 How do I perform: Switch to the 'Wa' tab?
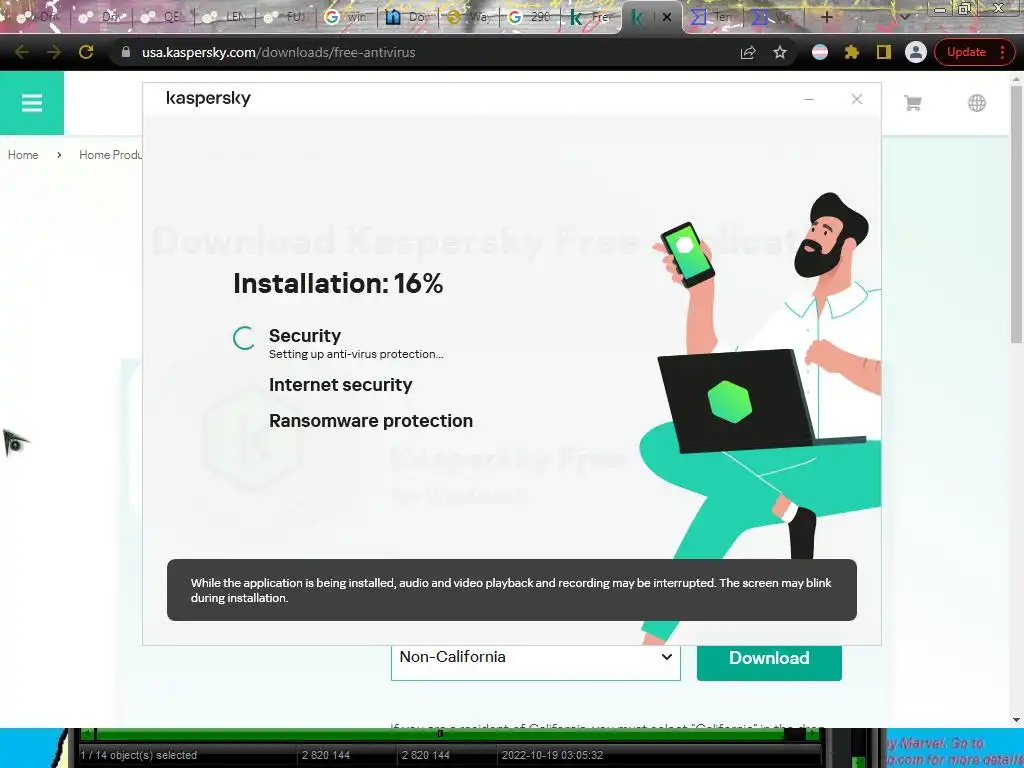(x=468, y=17)
